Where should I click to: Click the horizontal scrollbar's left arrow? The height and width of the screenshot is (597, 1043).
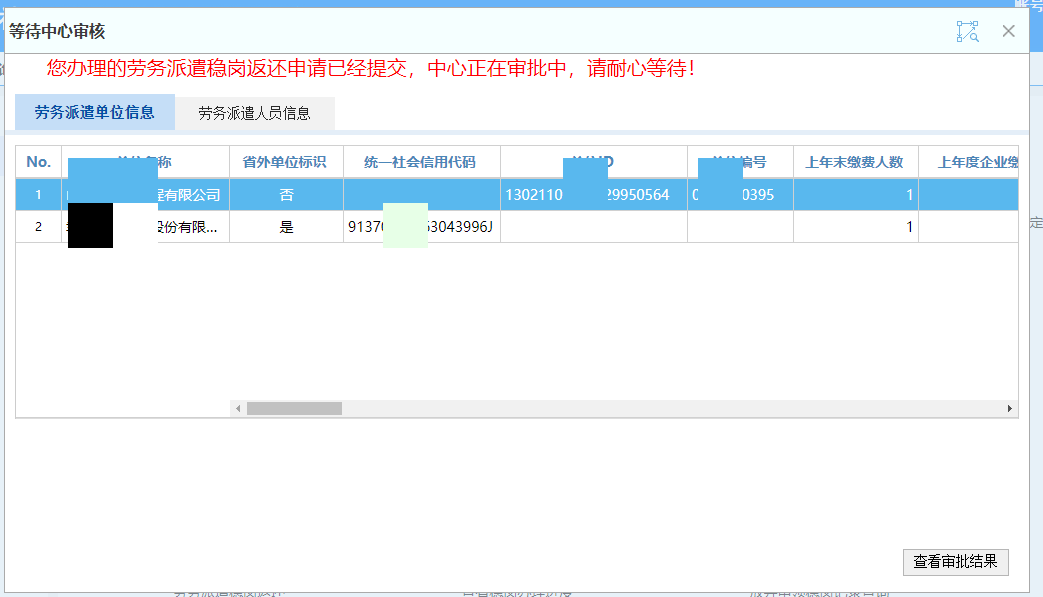pyautogui.click(x=237, y=409)
